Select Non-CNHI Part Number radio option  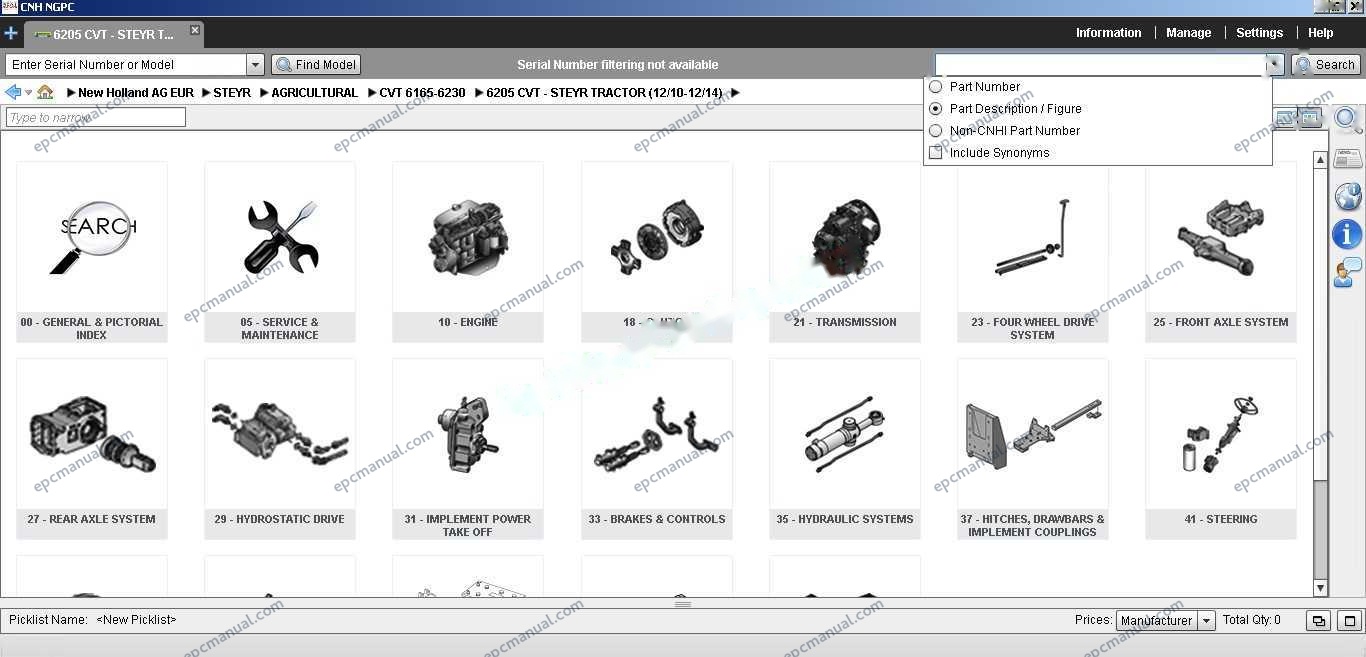[x=936, y=131]
